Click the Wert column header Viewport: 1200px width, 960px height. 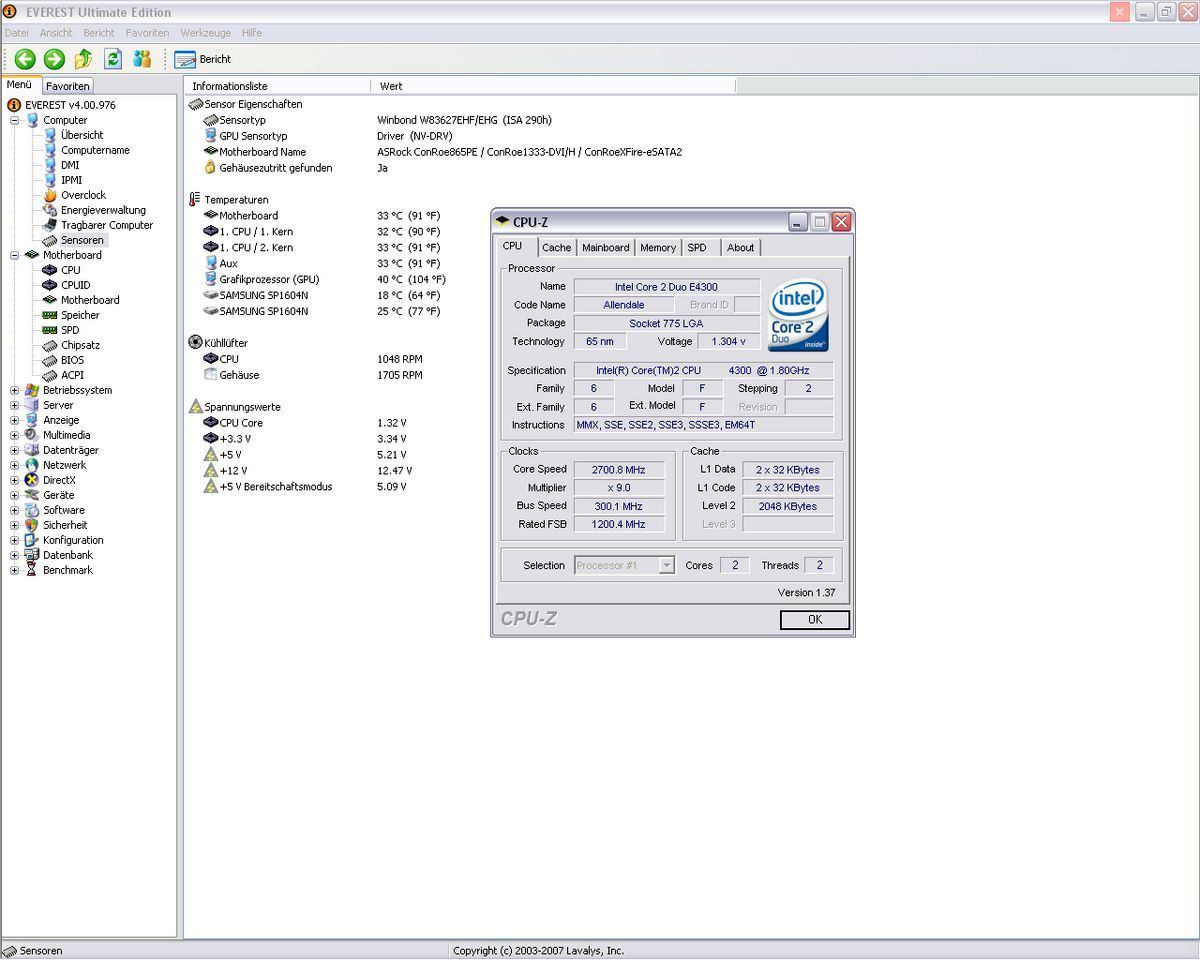[x=553, y=86]
